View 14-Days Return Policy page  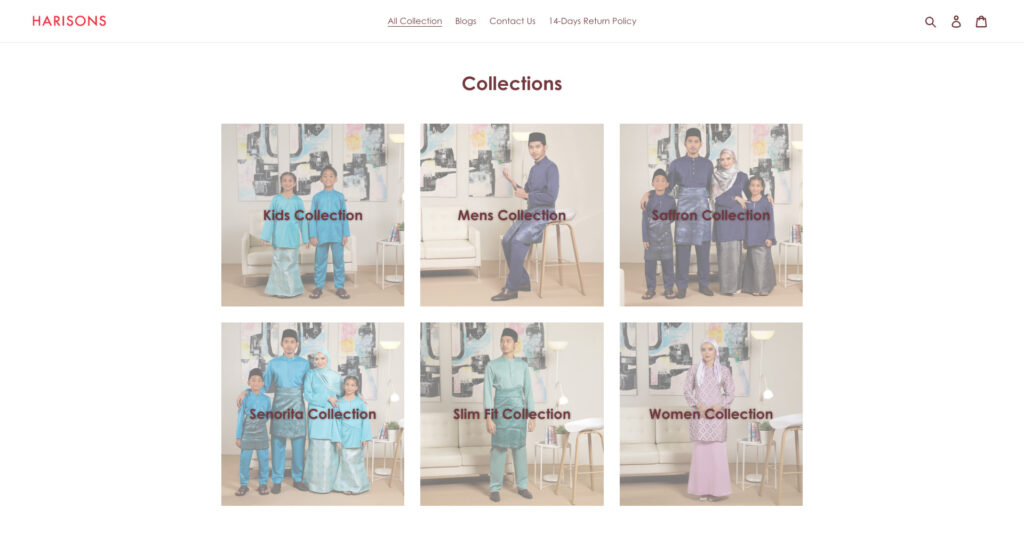coord(592,21)
